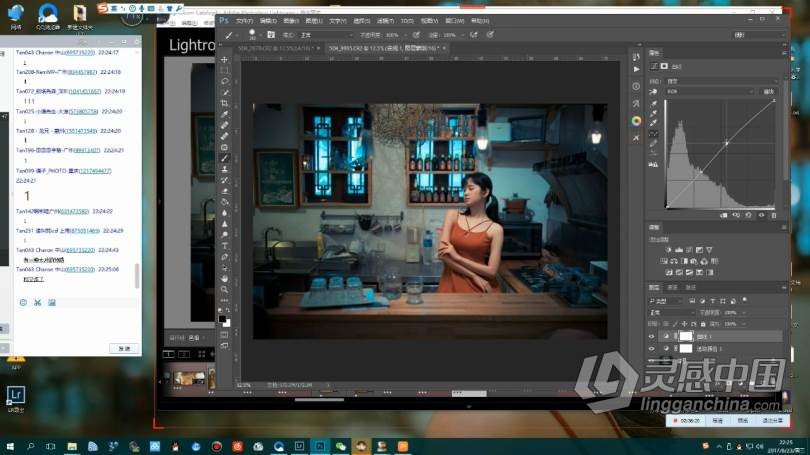
Task: Open the layer blend mode dropdown
Action: pos(673,312)
